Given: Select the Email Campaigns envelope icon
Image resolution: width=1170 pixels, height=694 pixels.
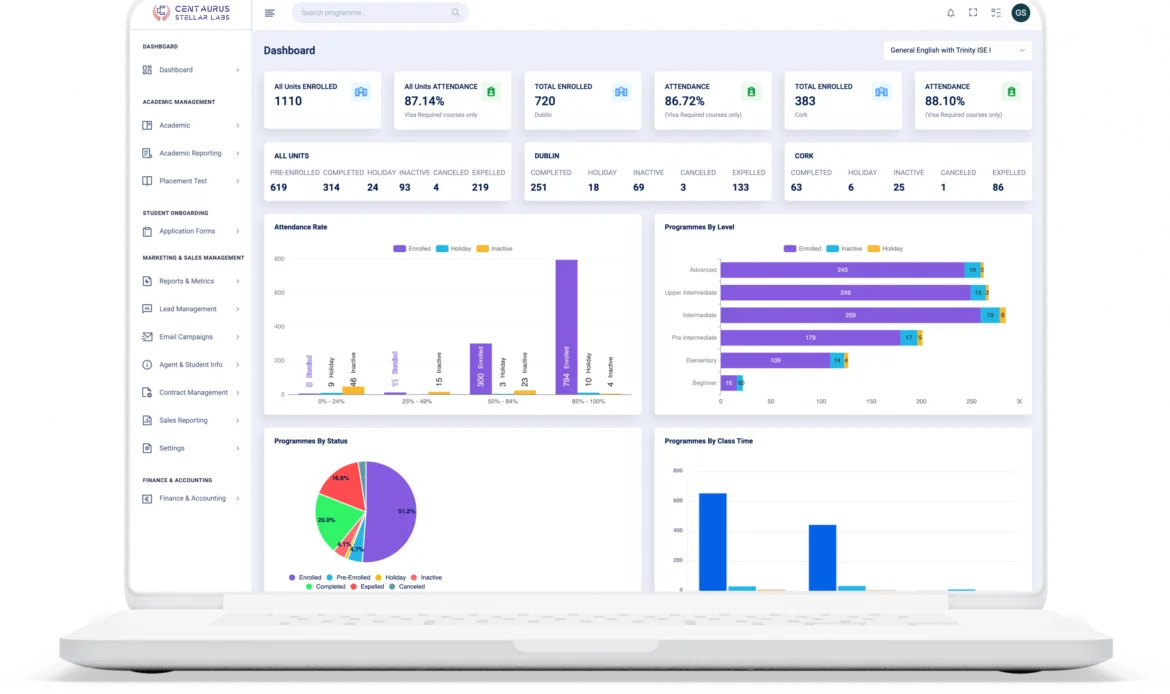Looking at the screenshot, I should 145,336.
